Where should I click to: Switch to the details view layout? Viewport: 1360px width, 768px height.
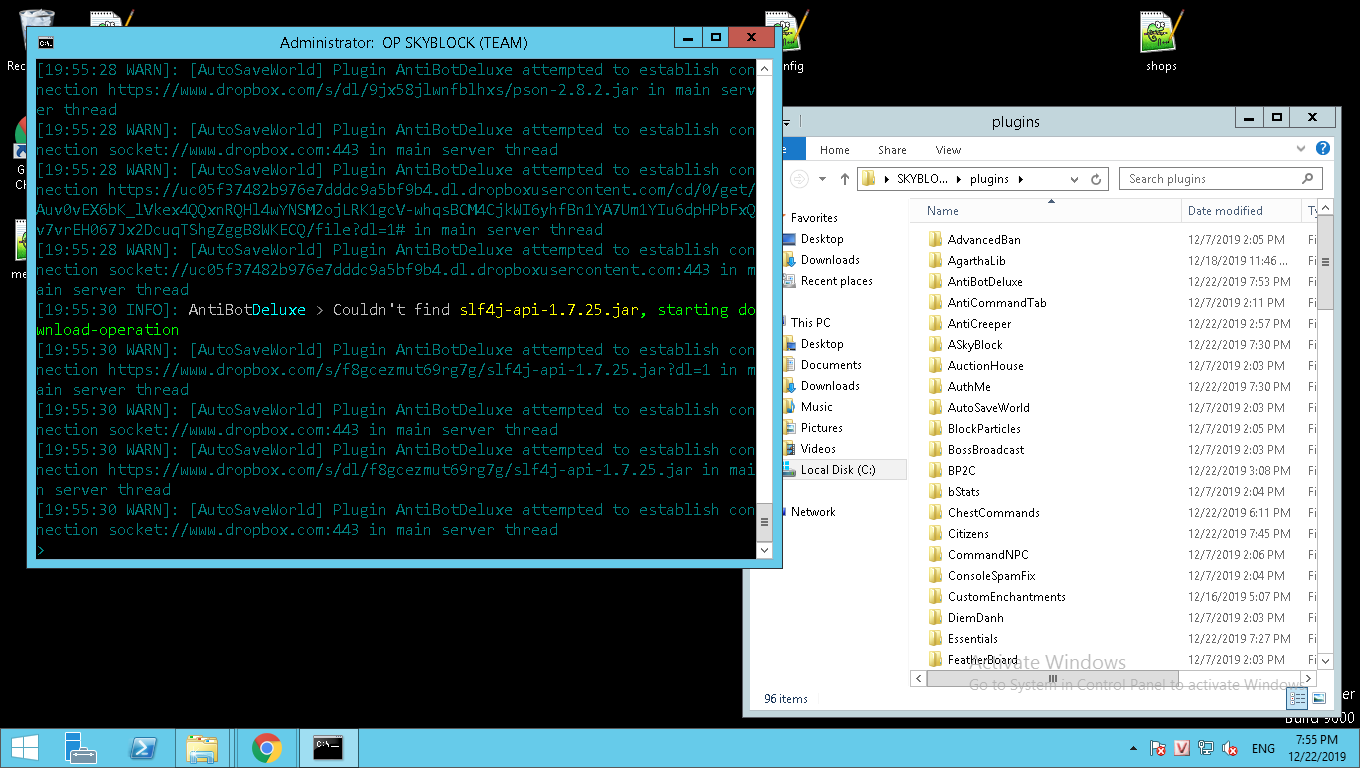(1297, 698)
